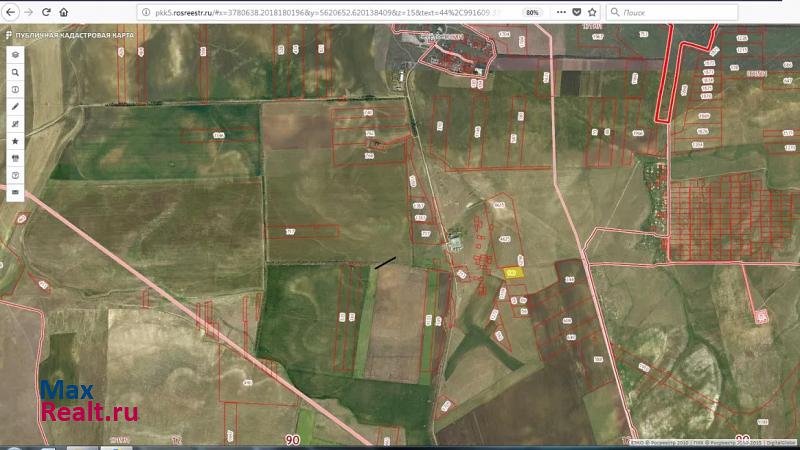Select the info identify tool in sidebar
This screenshot has width=800, height=450.
point(15,90)
